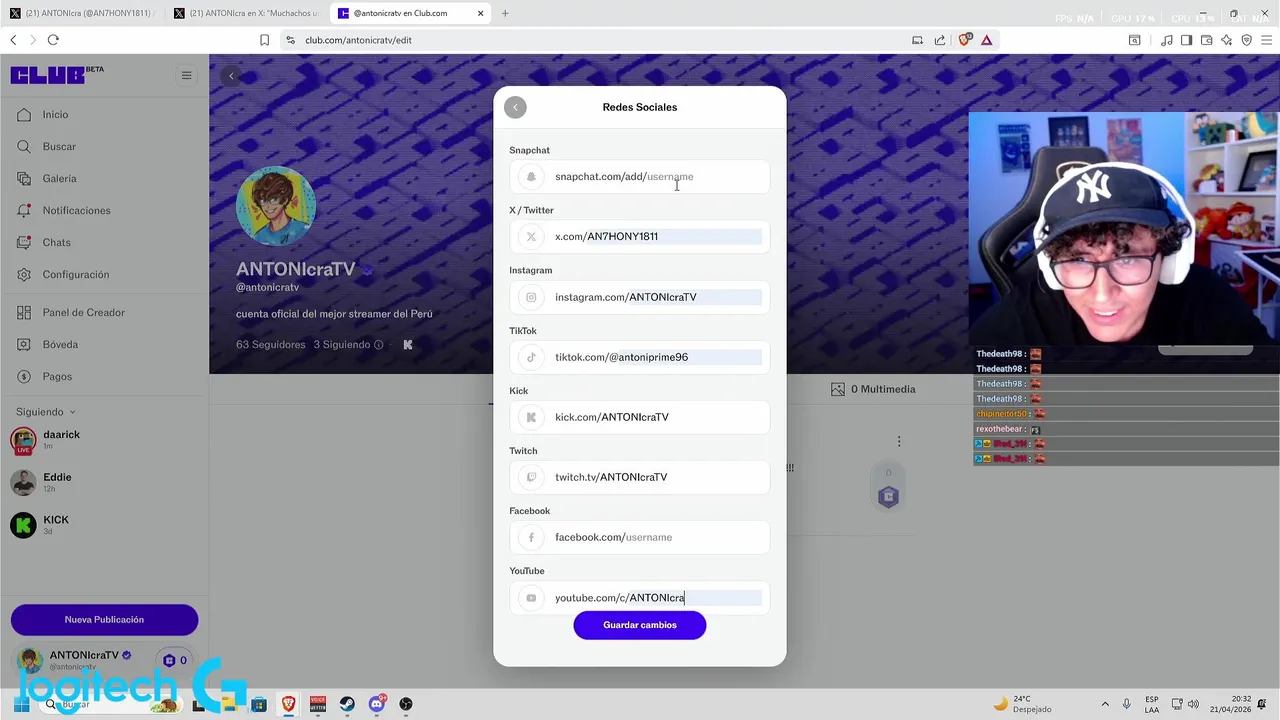Click the coins balance icon bottom-left

(169, 661)
